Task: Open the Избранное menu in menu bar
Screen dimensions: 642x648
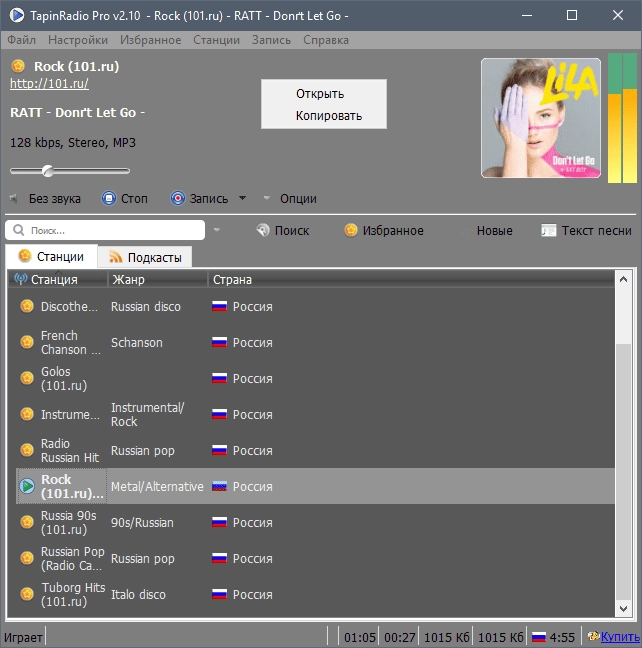Action: click(x=150, y=40)
